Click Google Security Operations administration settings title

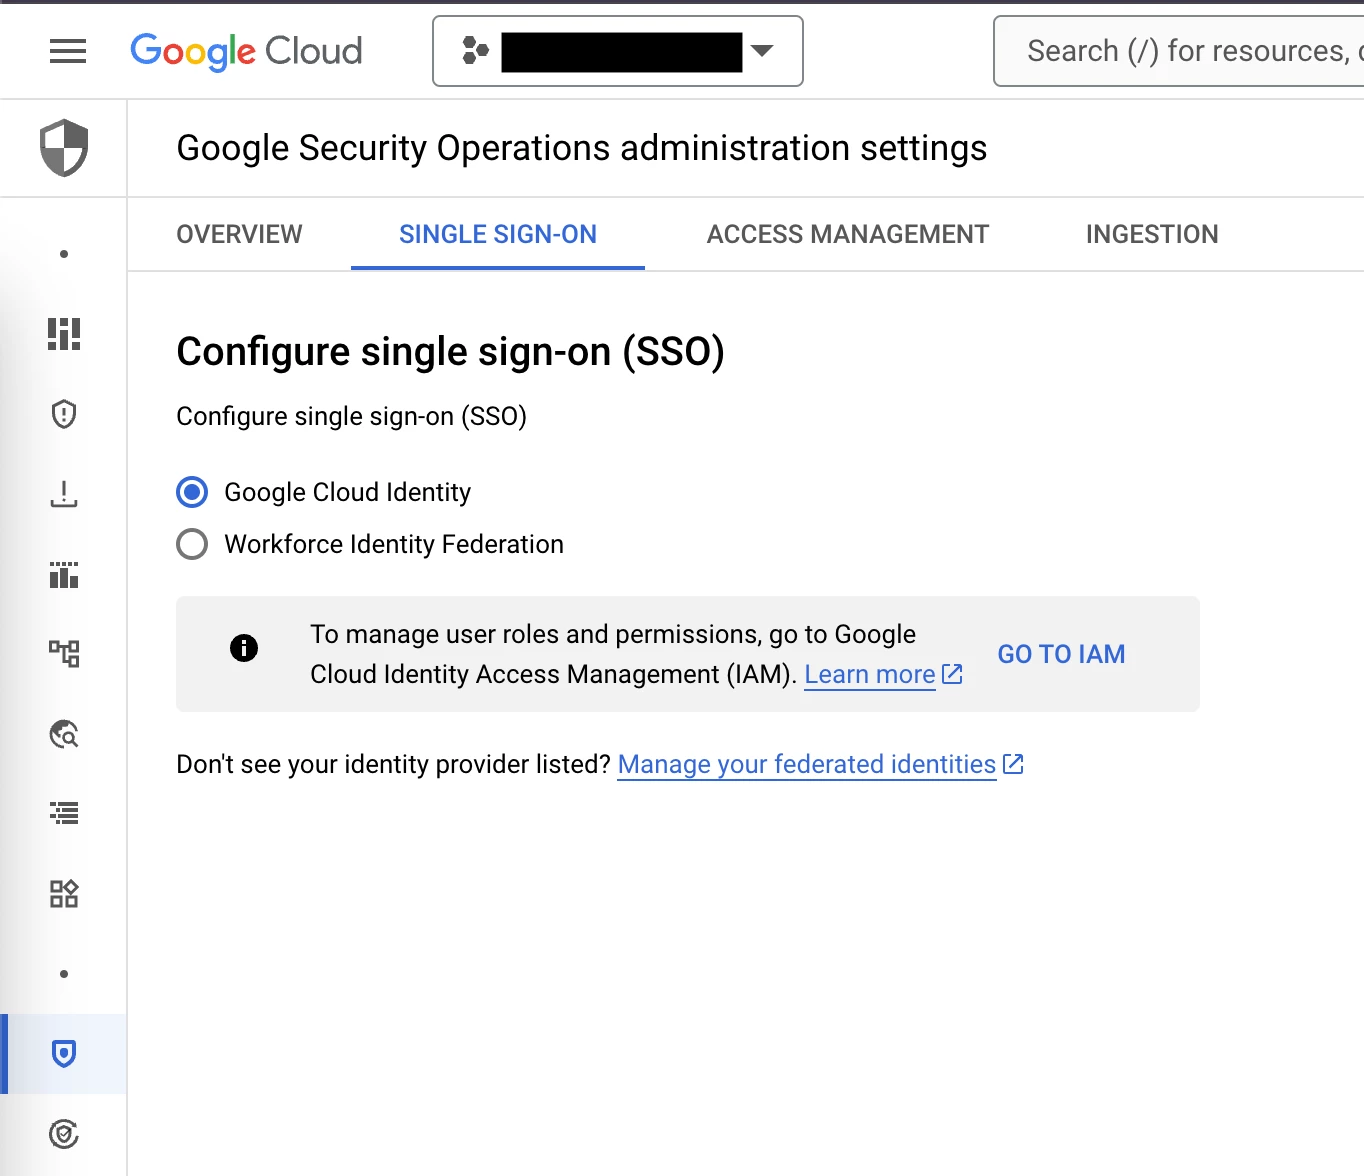coord(582,148)
